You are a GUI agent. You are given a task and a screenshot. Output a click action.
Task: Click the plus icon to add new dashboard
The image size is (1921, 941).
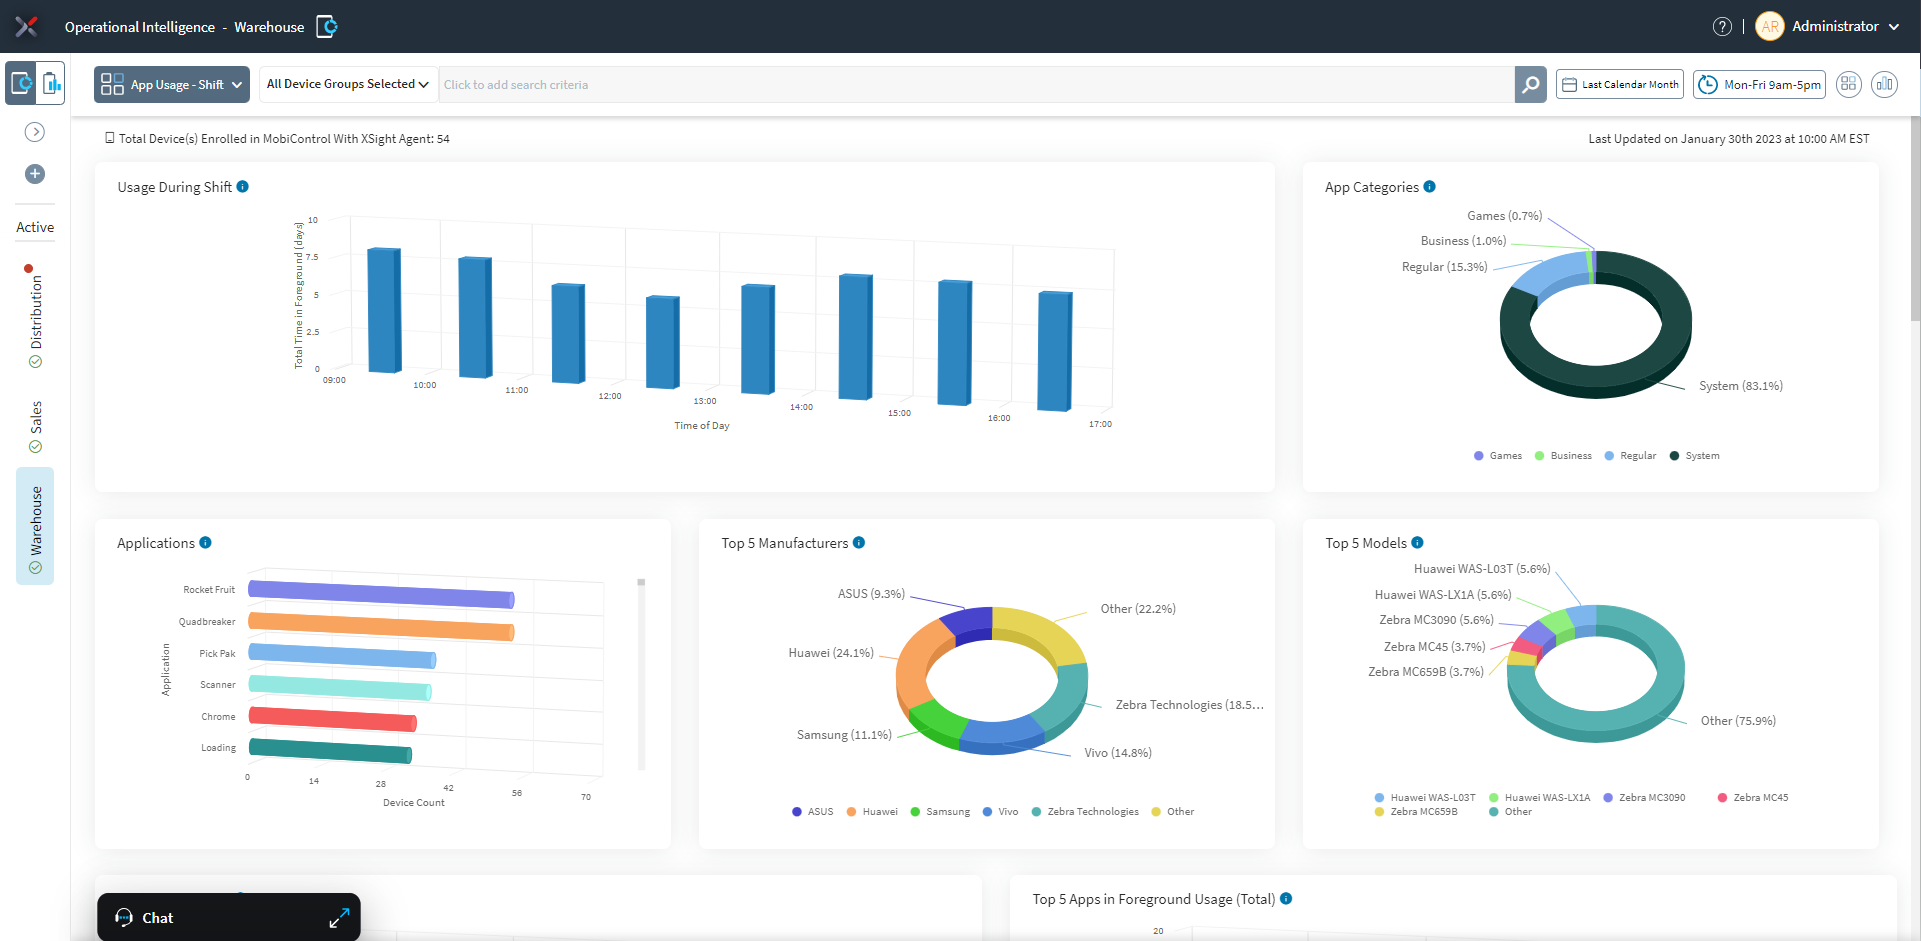point(34,174)
